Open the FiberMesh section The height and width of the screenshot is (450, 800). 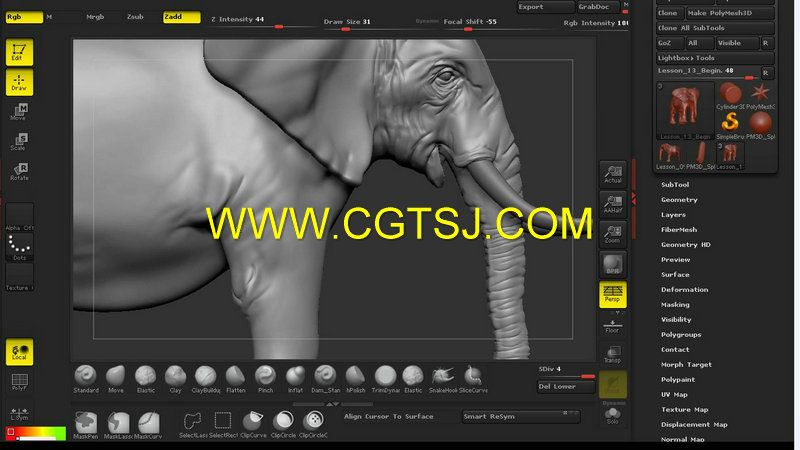(x=679, y=230)
